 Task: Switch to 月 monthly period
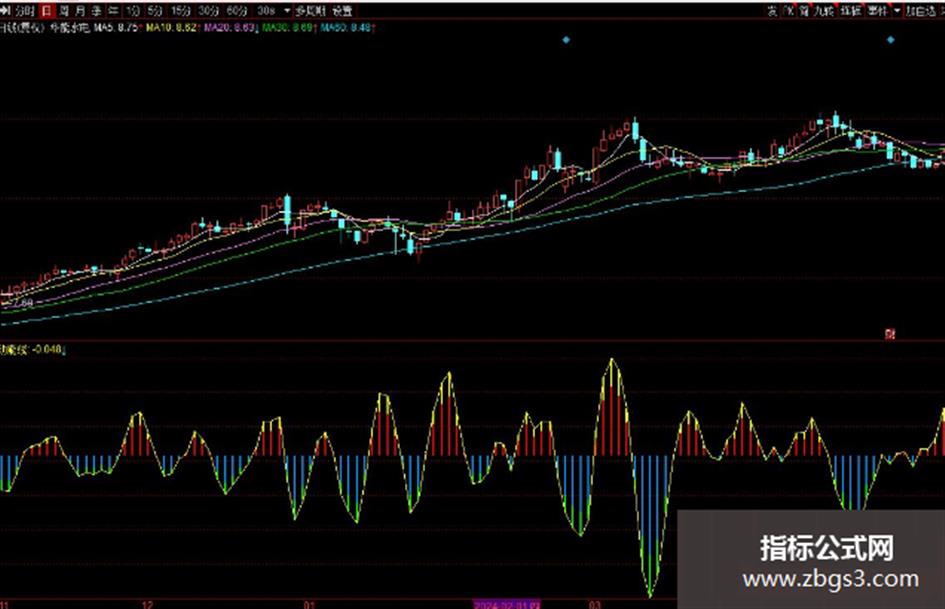(80, 10)
